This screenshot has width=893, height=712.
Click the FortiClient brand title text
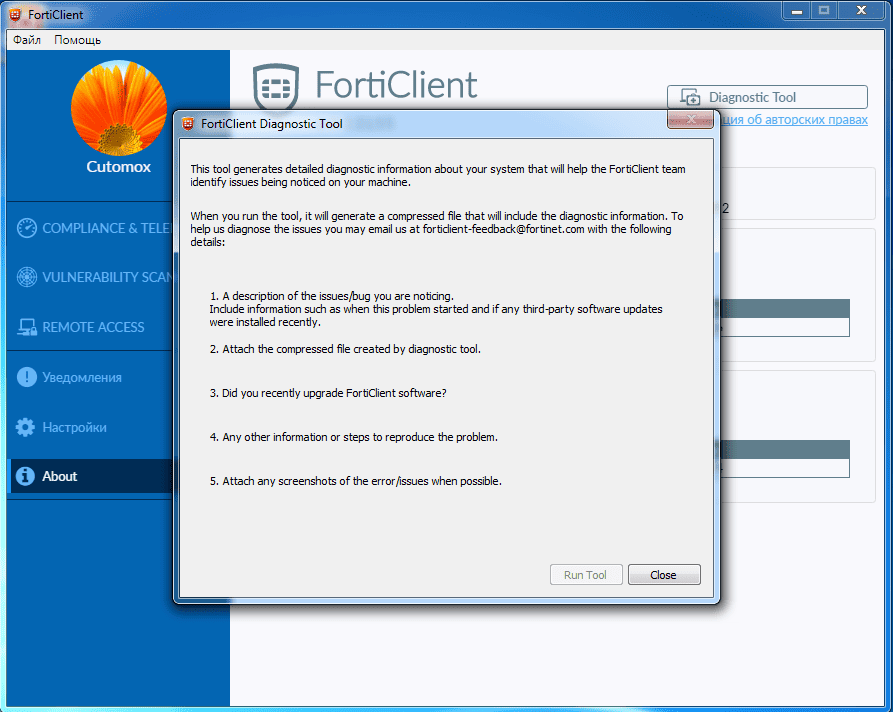[x=396, y=85]
